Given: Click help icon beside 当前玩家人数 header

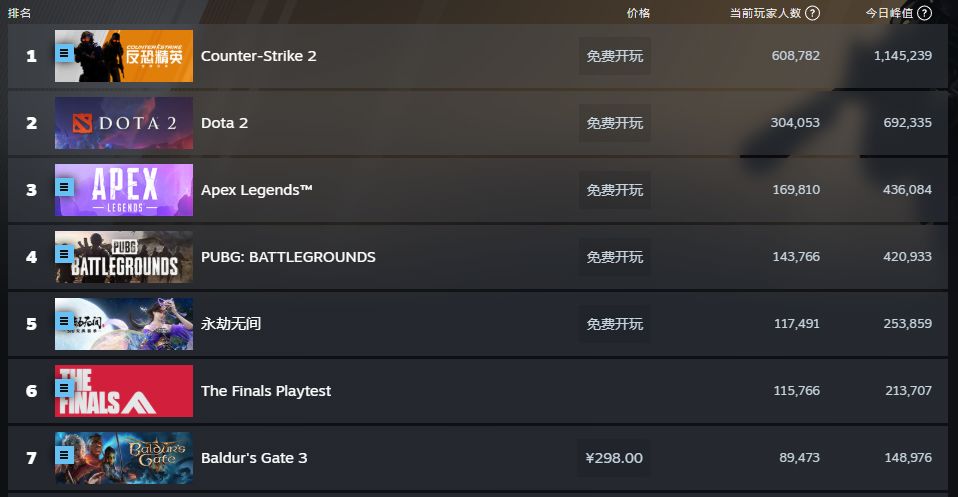Looking at the screenshot, I should [812, 13].
